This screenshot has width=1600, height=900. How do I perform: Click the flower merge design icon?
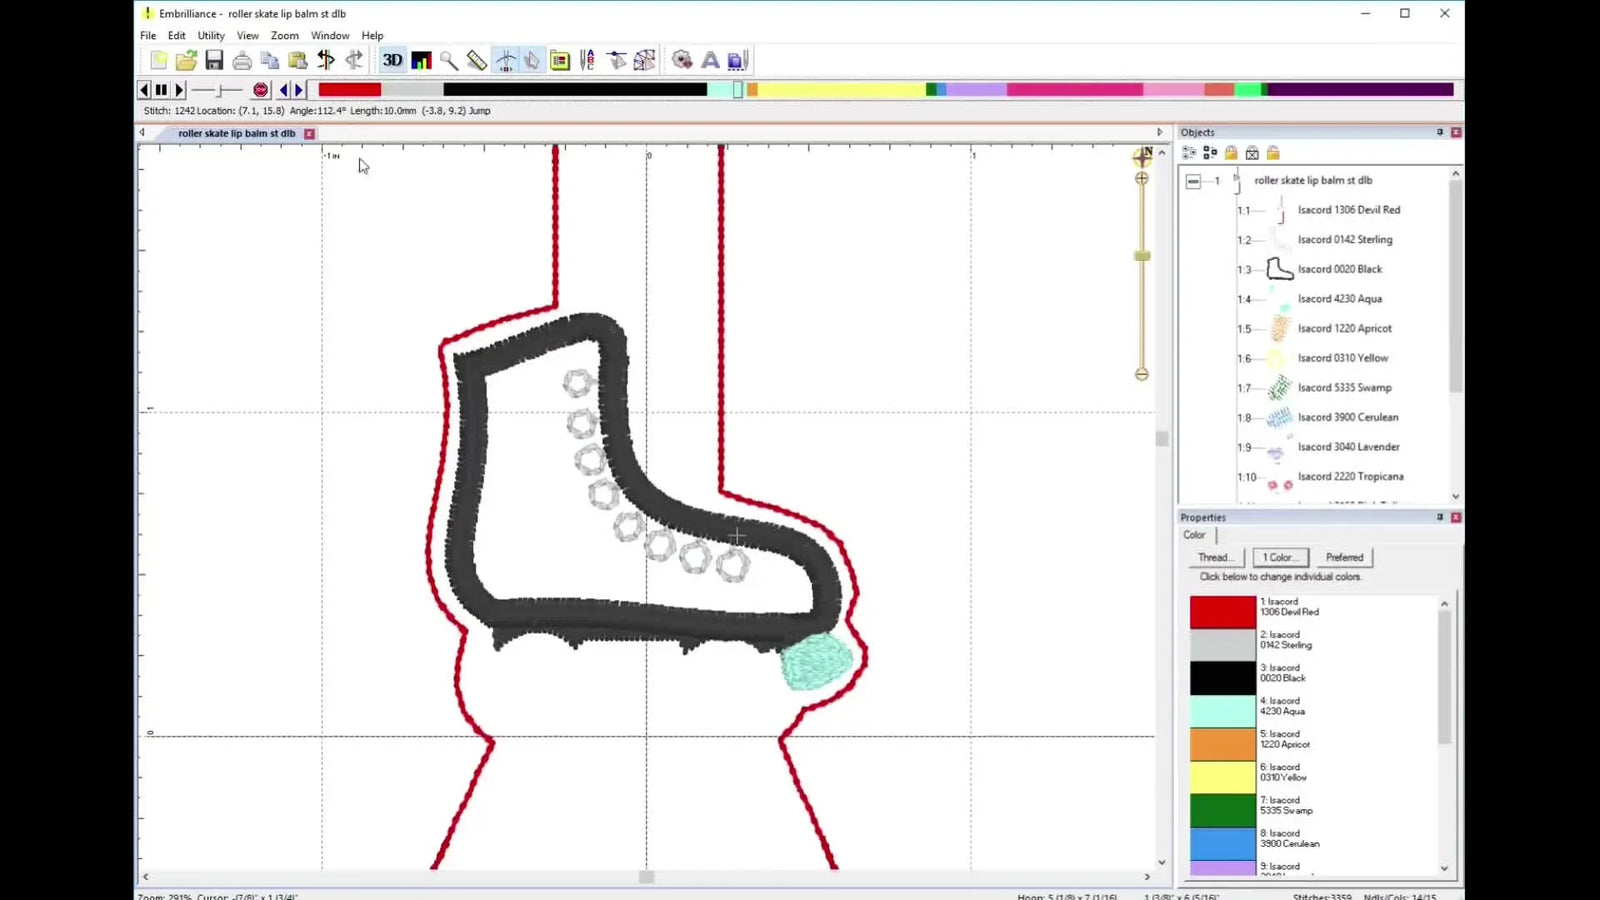pos(682,61)
